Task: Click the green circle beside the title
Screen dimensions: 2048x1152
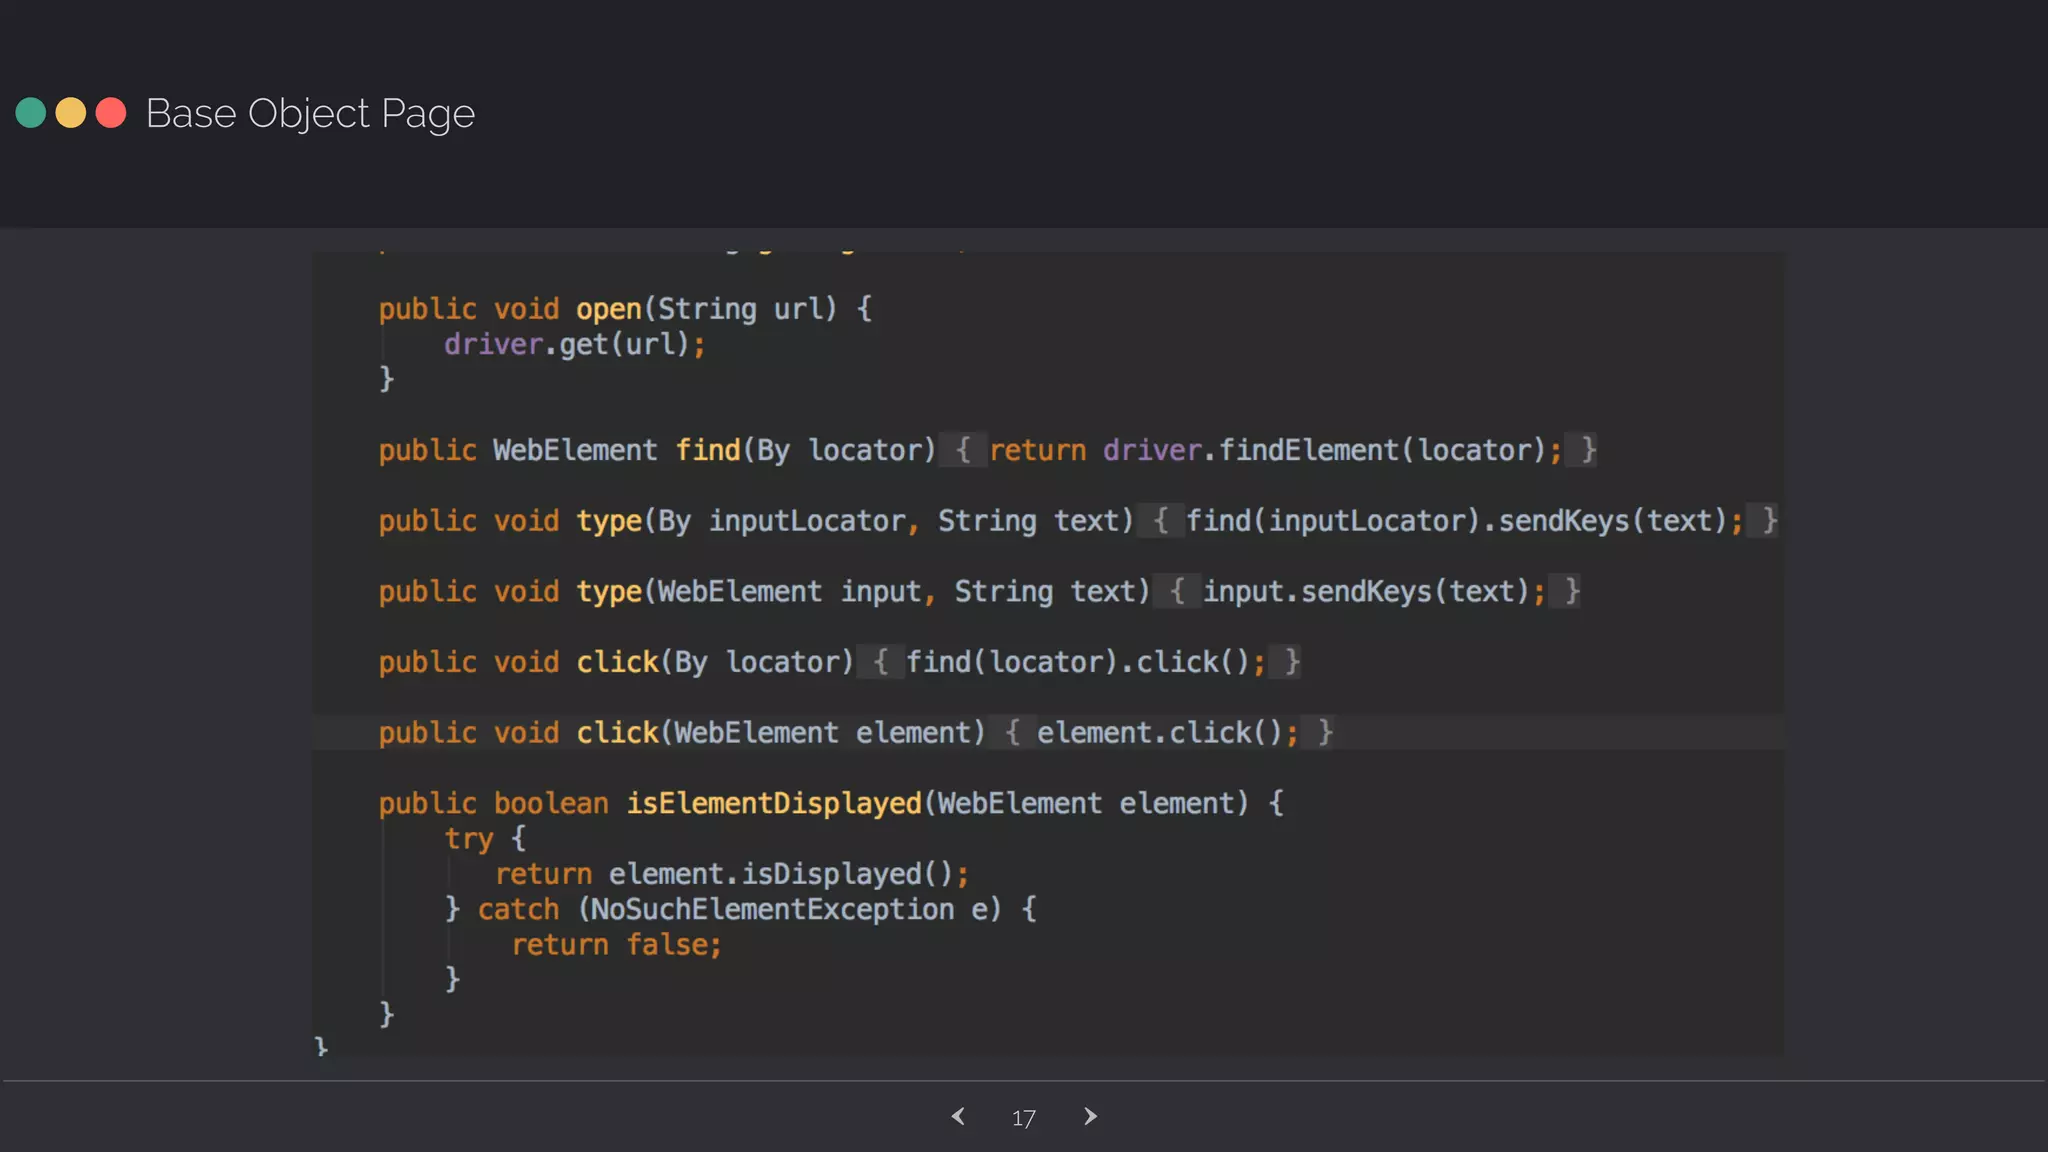Action: (31, 113)
